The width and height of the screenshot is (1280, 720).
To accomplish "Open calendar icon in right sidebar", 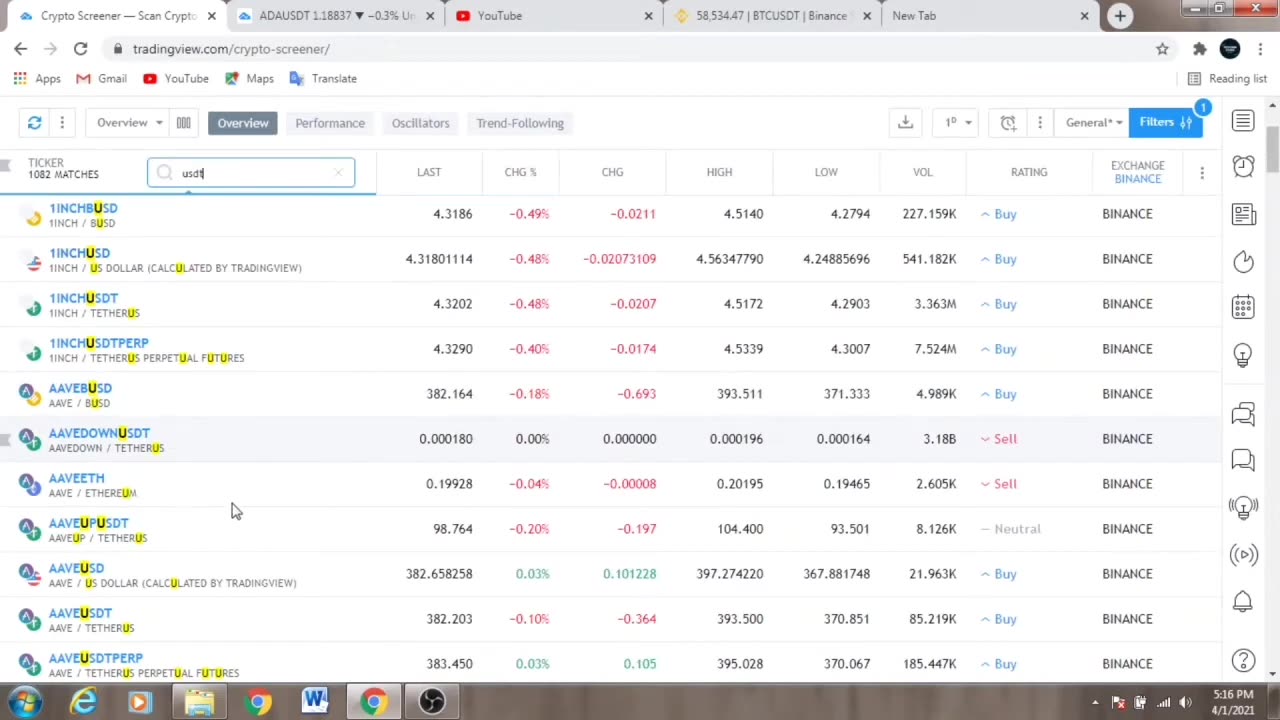I will (x=1243, y=307).
